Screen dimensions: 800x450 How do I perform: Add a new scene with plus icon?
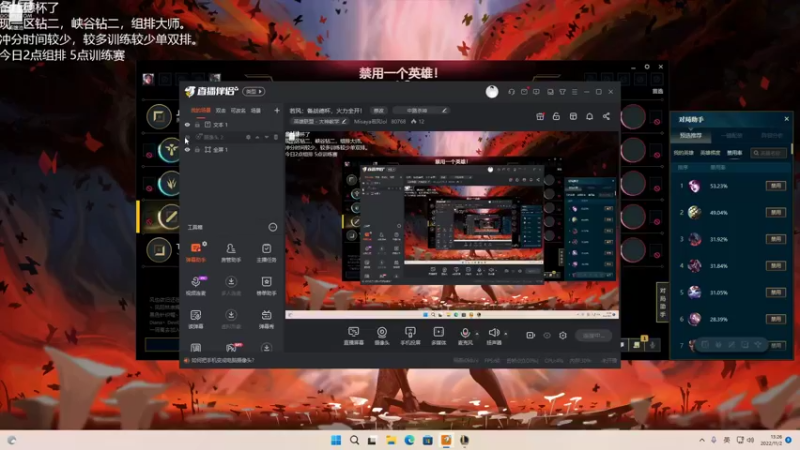coord(277,110)
